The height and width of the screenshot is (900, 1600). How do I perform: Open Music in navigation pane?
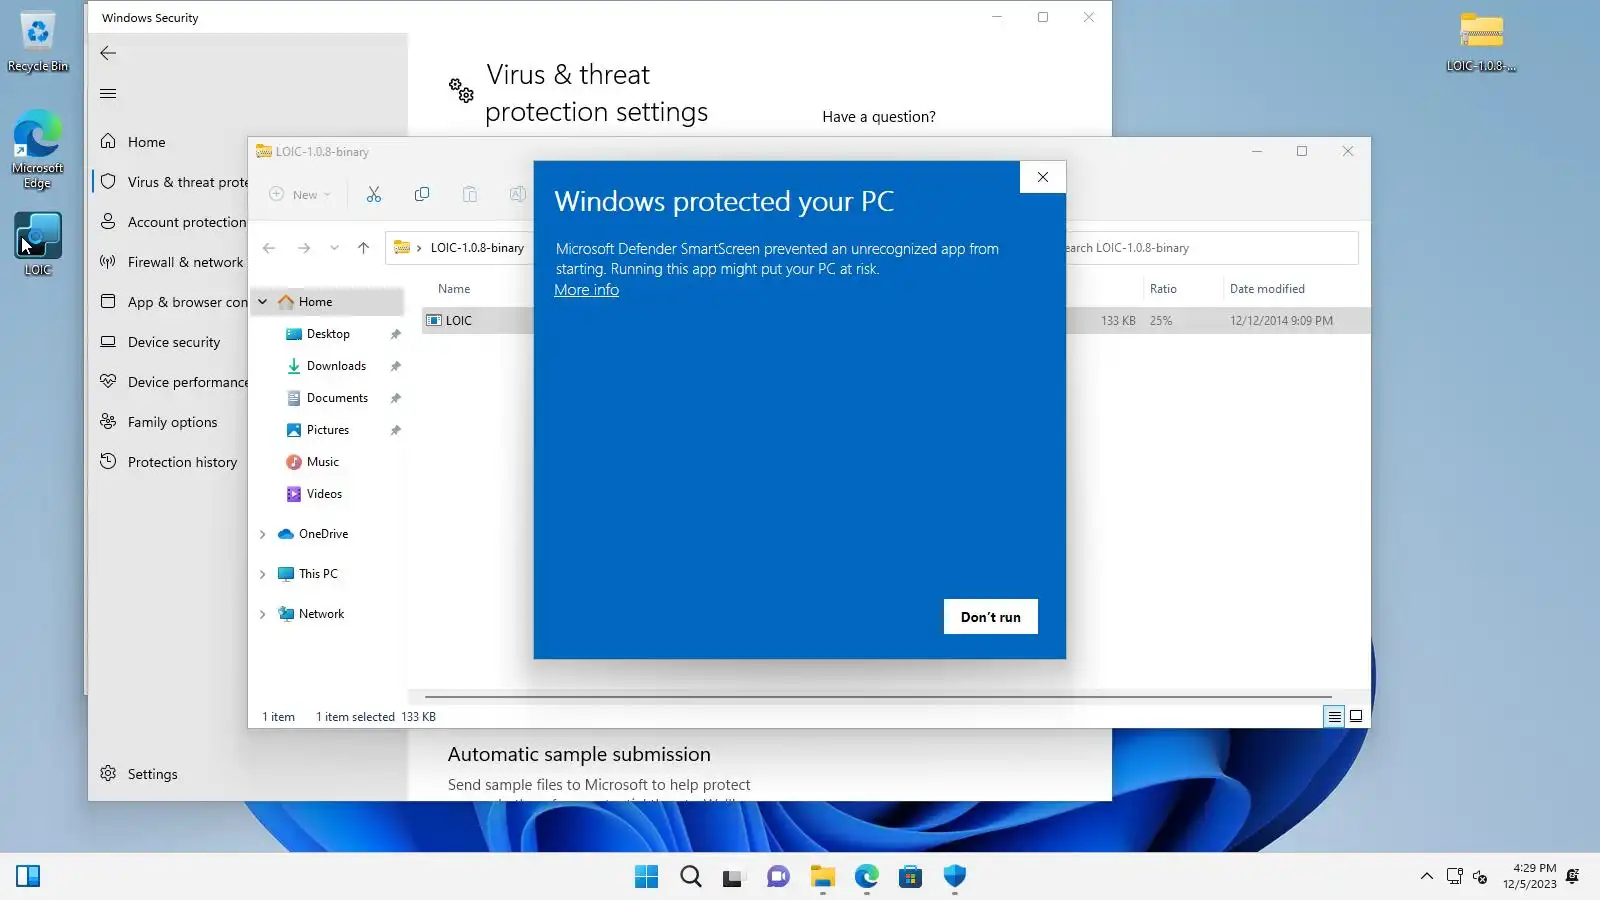(322, 462)
